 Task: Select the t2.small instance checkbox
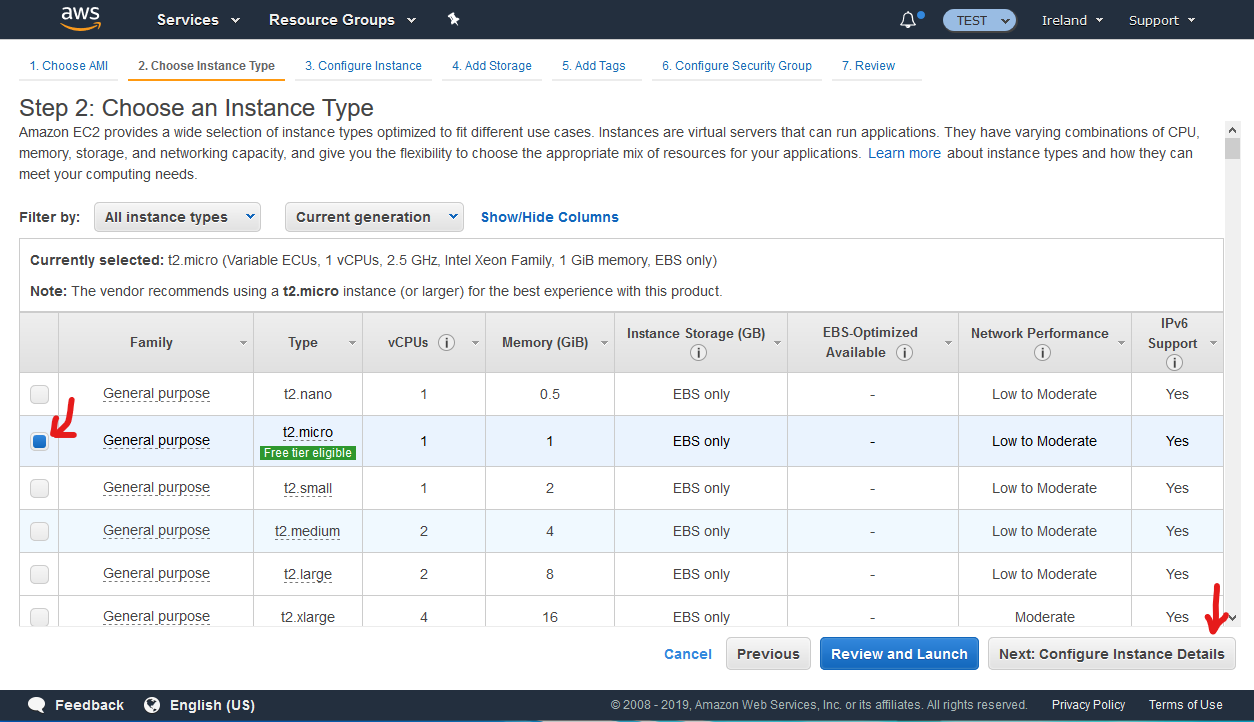click(x=39, y=488)
